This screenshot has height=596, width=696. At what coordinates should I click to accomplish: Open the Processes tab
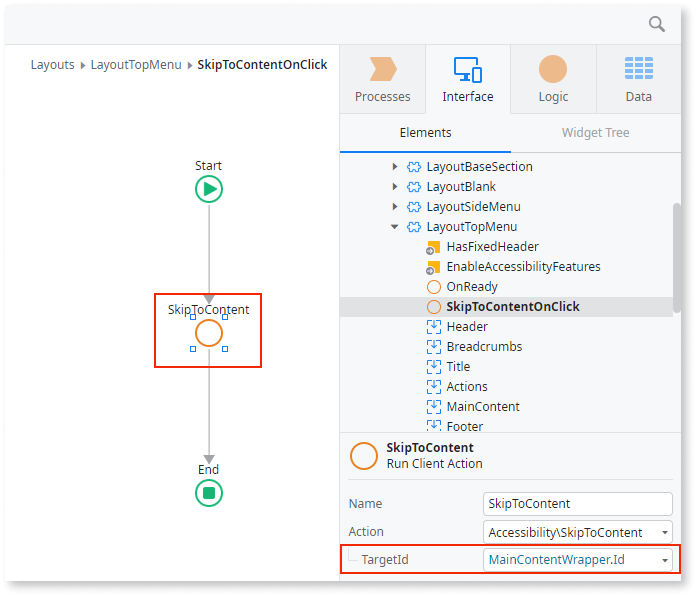[383, 80]
